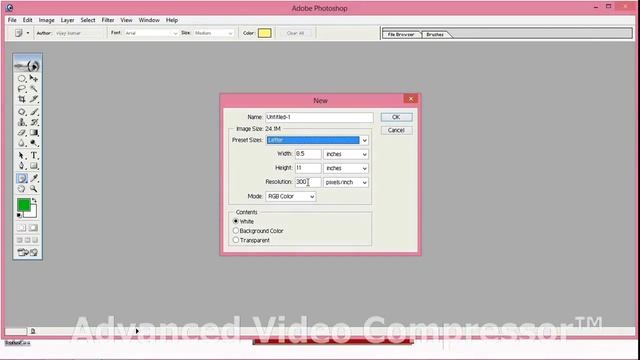The width and height of the screenshot is (640, 360).
Task: Open the tool preset picker arrow
Action: pos(28,33)
